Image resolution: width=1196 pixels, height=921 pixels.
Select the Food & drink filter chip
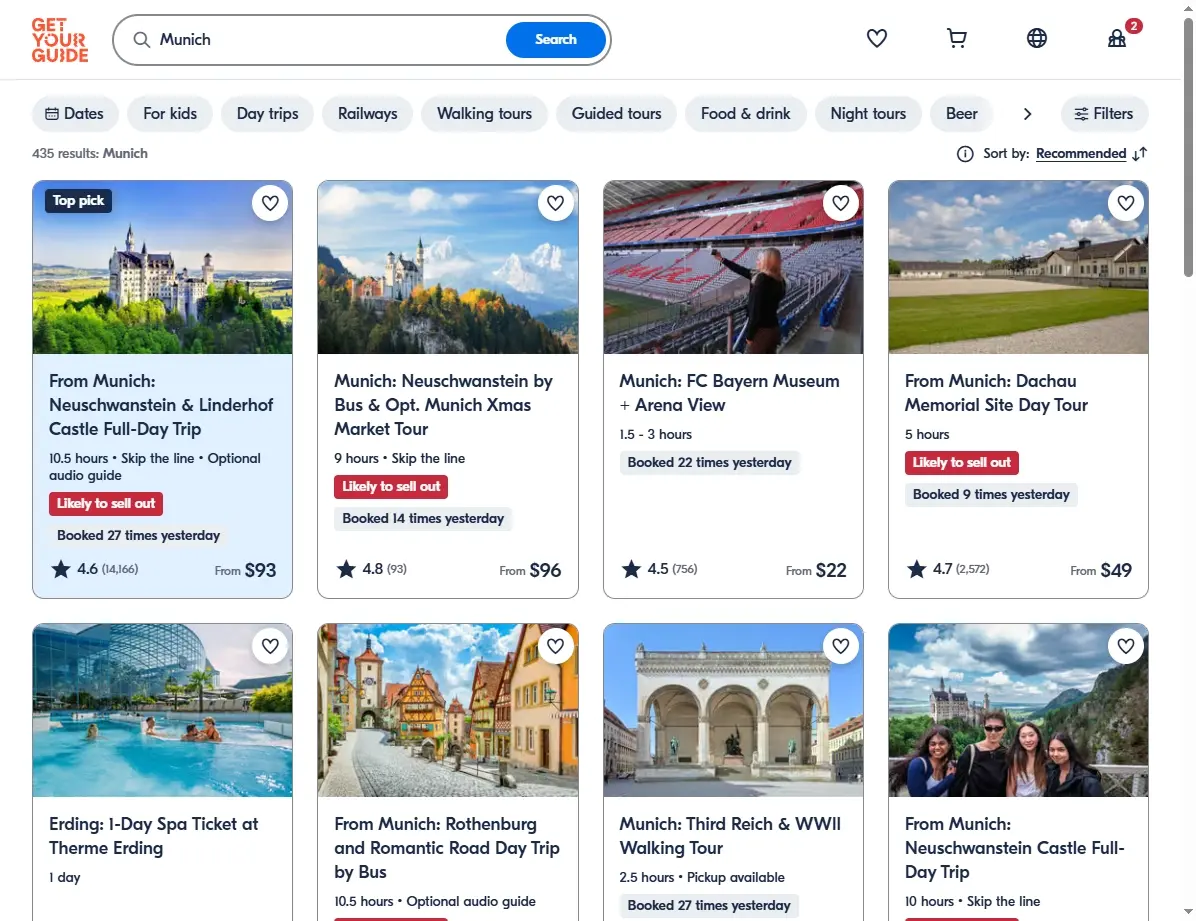[746, 114]
